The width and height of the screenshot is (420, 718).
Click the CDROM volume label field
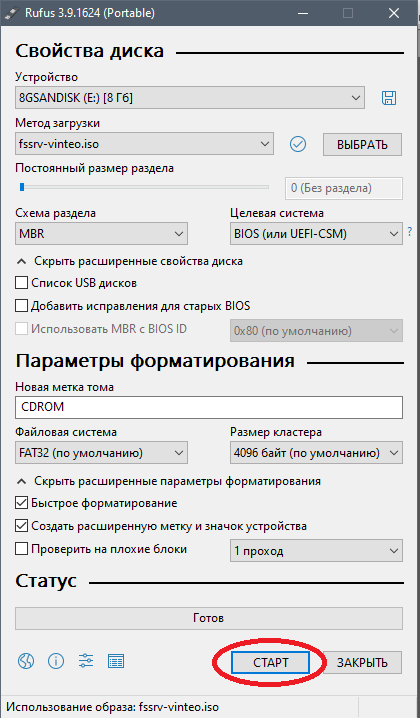(x=209, y=407)
